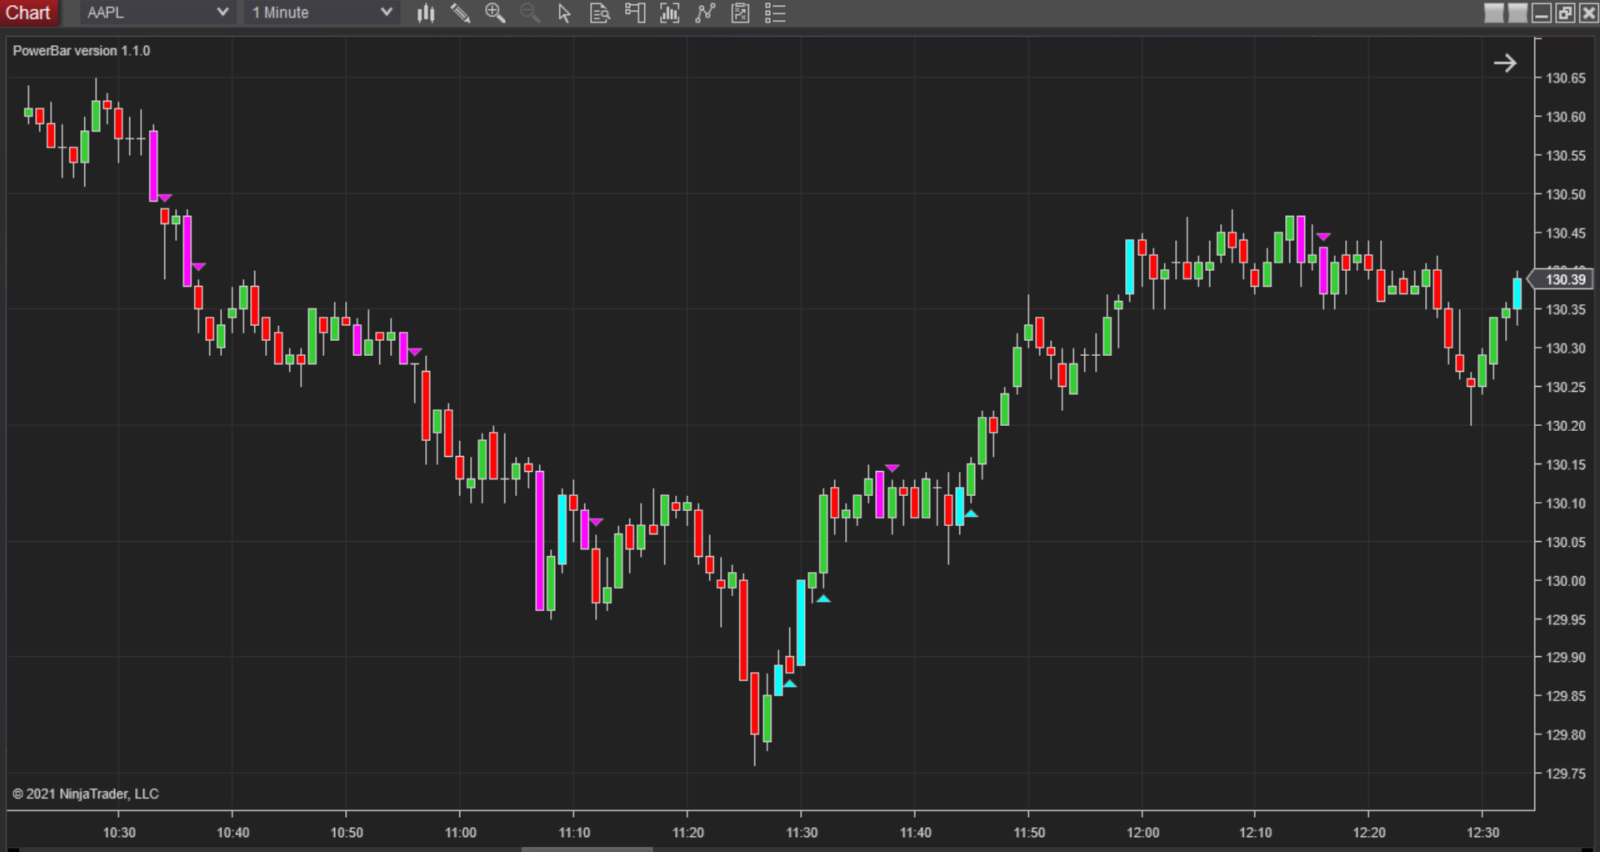Click the 130.50 price axis label
The image size is (1600, 852).
tap(1565, 194)
